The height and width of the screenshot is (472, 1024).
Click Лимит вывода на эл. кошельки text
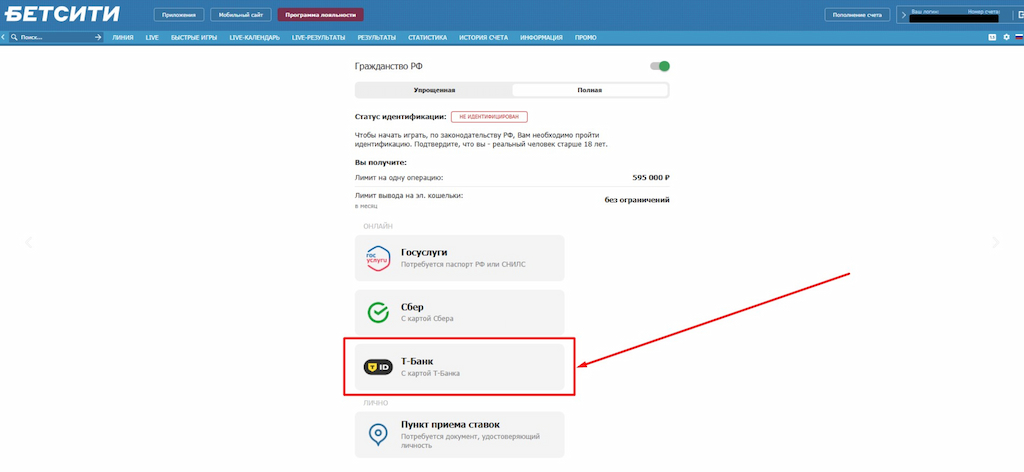tap(409, 195)
